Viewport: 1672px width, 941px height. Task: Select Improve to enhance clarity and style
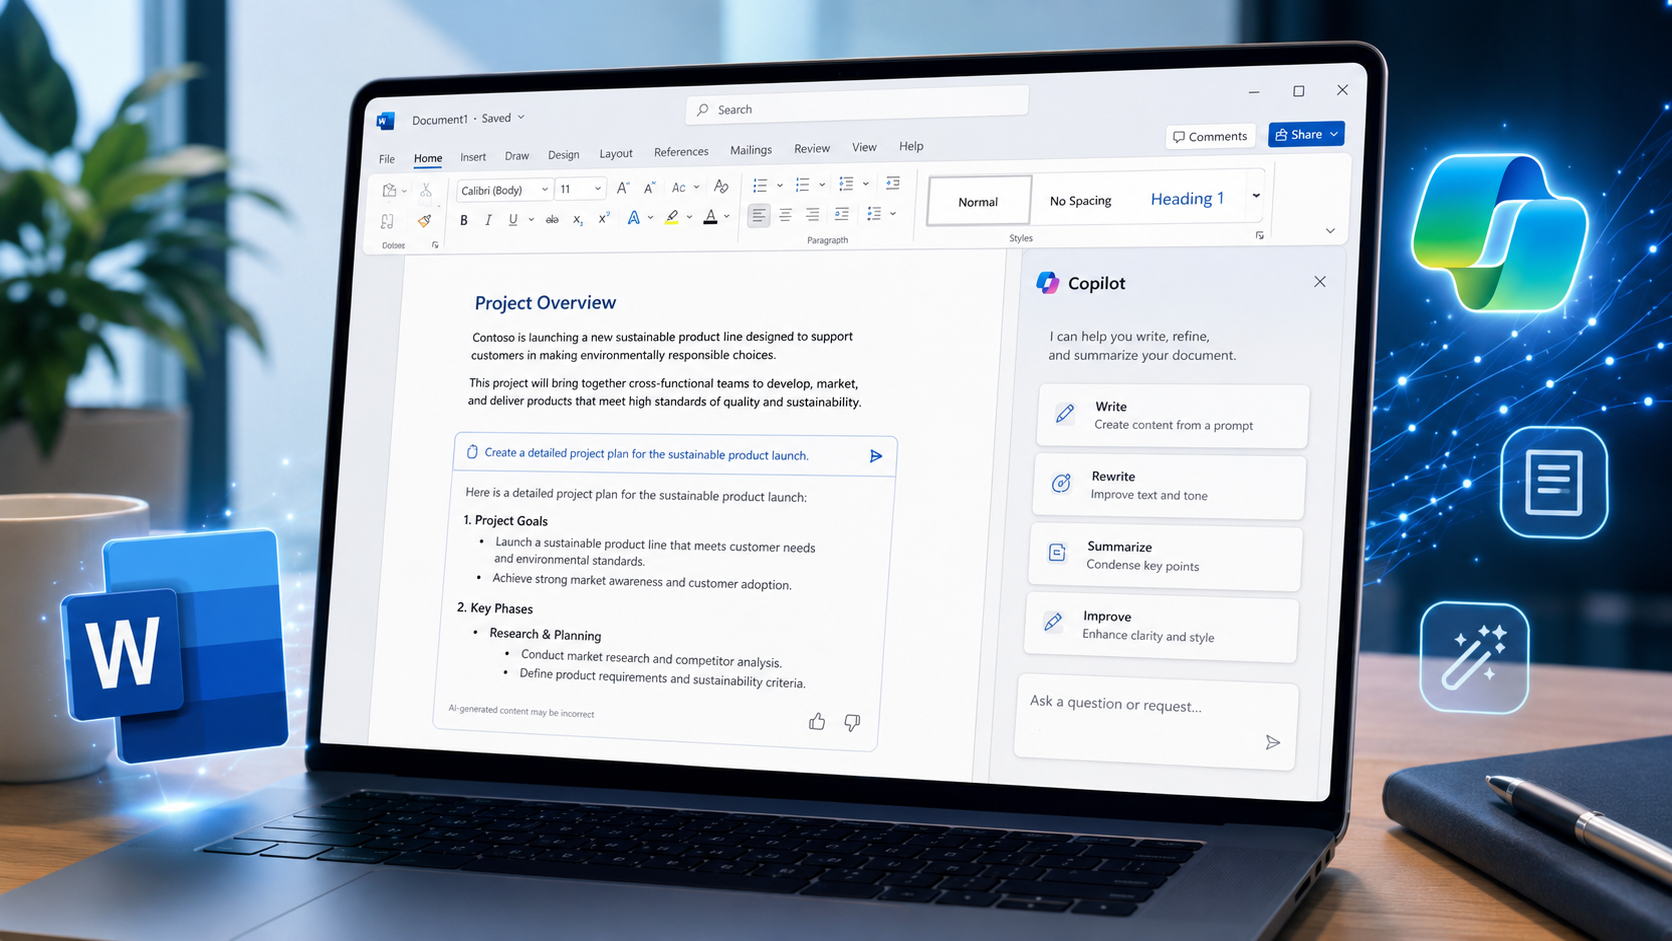pyautogui.click(x=1161, y=627)
